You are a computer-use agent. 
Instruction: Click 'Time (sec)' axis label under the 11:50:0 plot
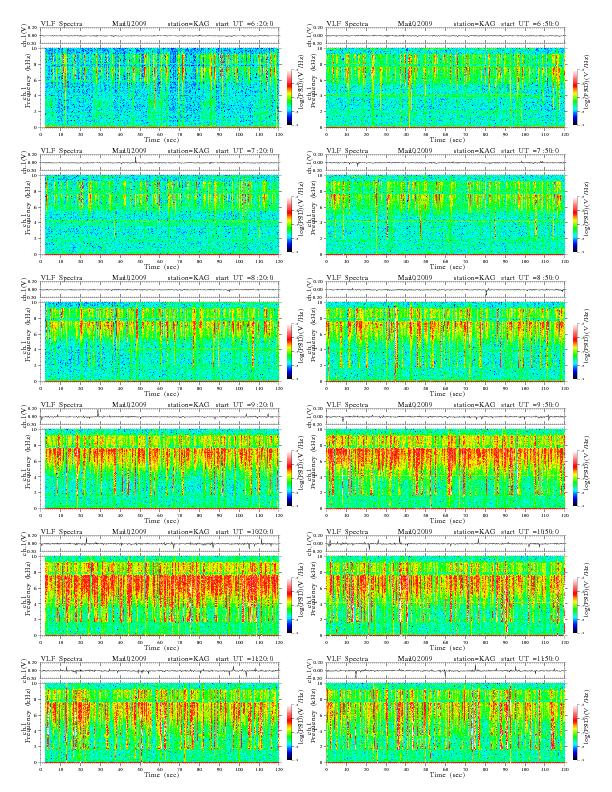[x=447, y=775]
